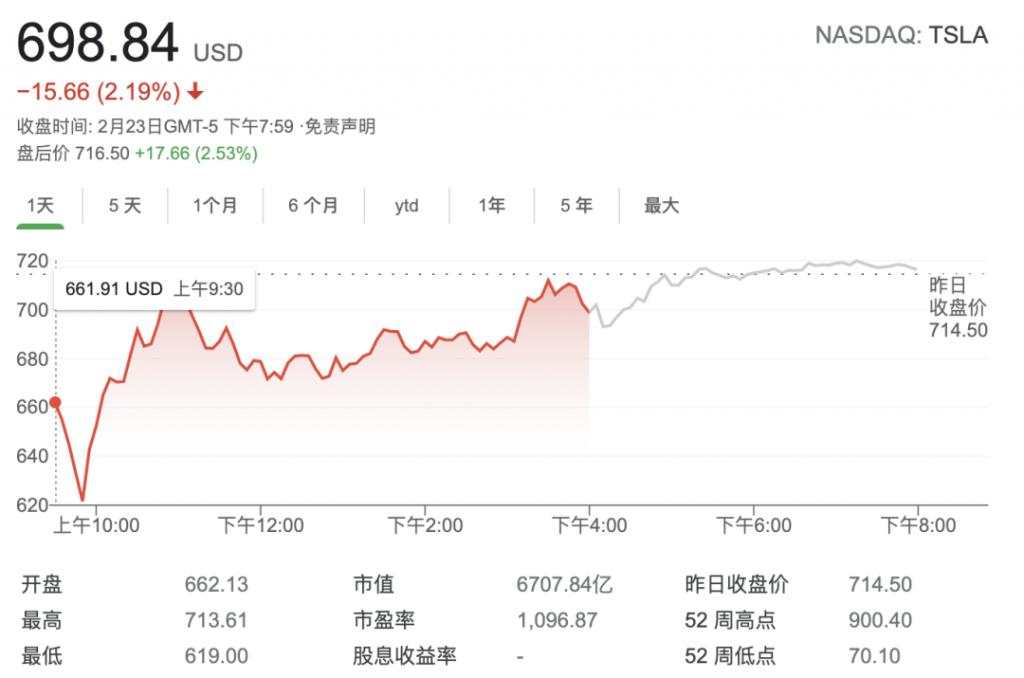Click the red down arrow beside 2.19%
The width and height of the screenshot is (1024, 678).
tap(195, 92)
